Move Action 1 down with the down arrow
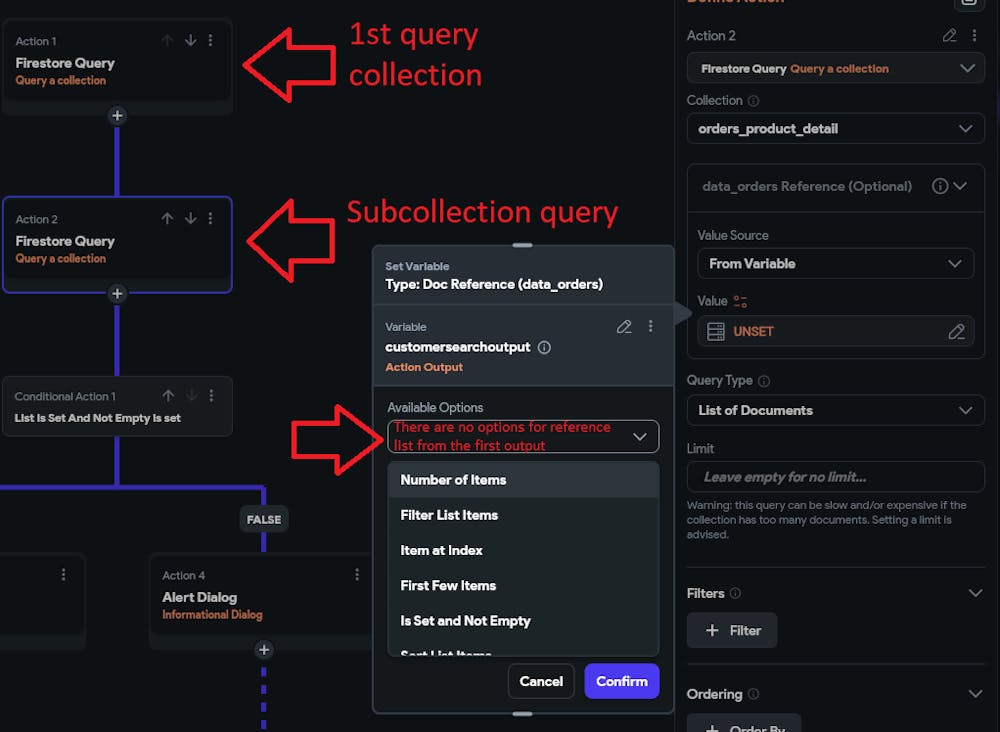The image size is (1000, 732). (190, 41)
